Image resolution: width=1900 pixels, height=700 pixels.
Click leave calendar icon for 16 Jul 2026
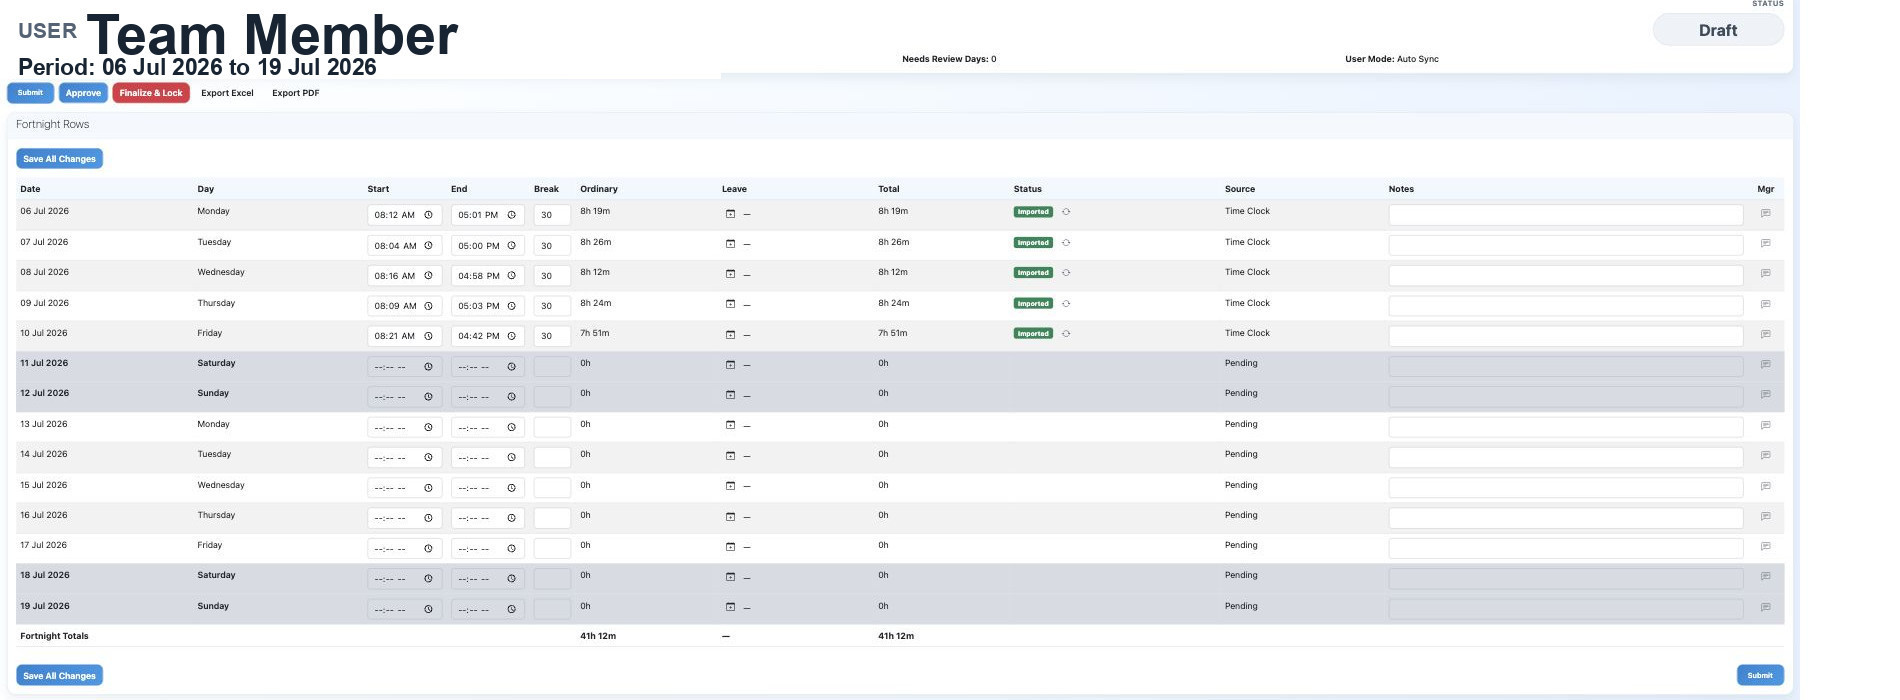coord(730,517)
